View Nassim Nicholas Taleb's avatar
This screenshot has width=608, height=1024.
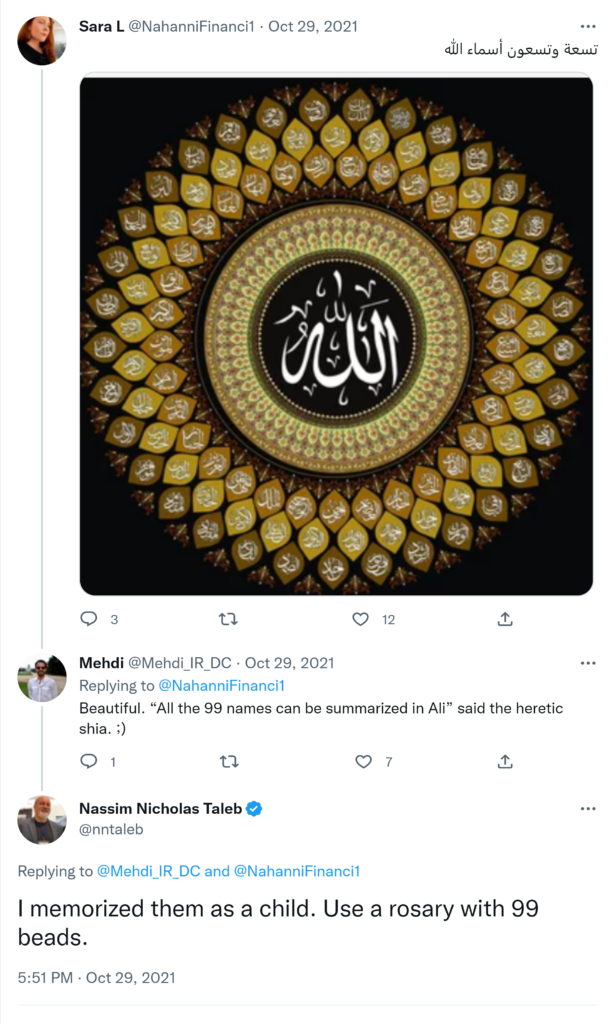[x=42, y=821]
